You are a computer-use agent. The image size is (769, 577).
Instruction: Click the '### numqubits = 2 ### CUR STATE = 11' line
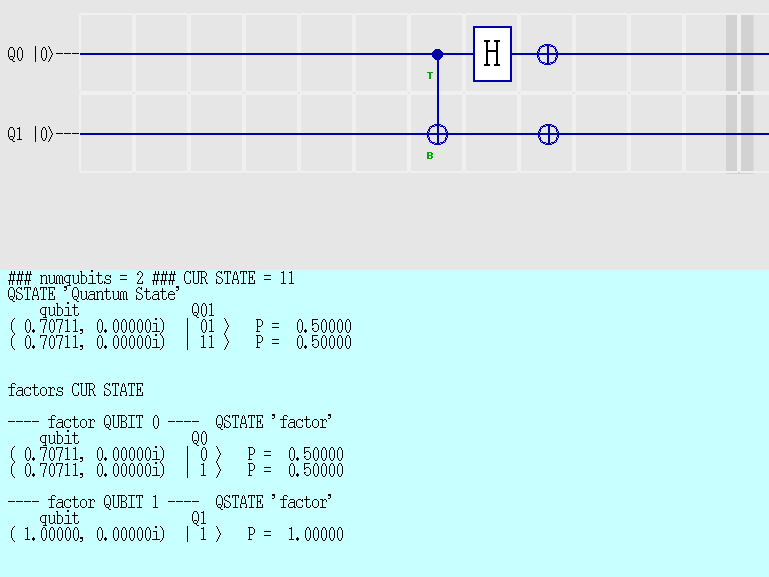pos(151,278)
